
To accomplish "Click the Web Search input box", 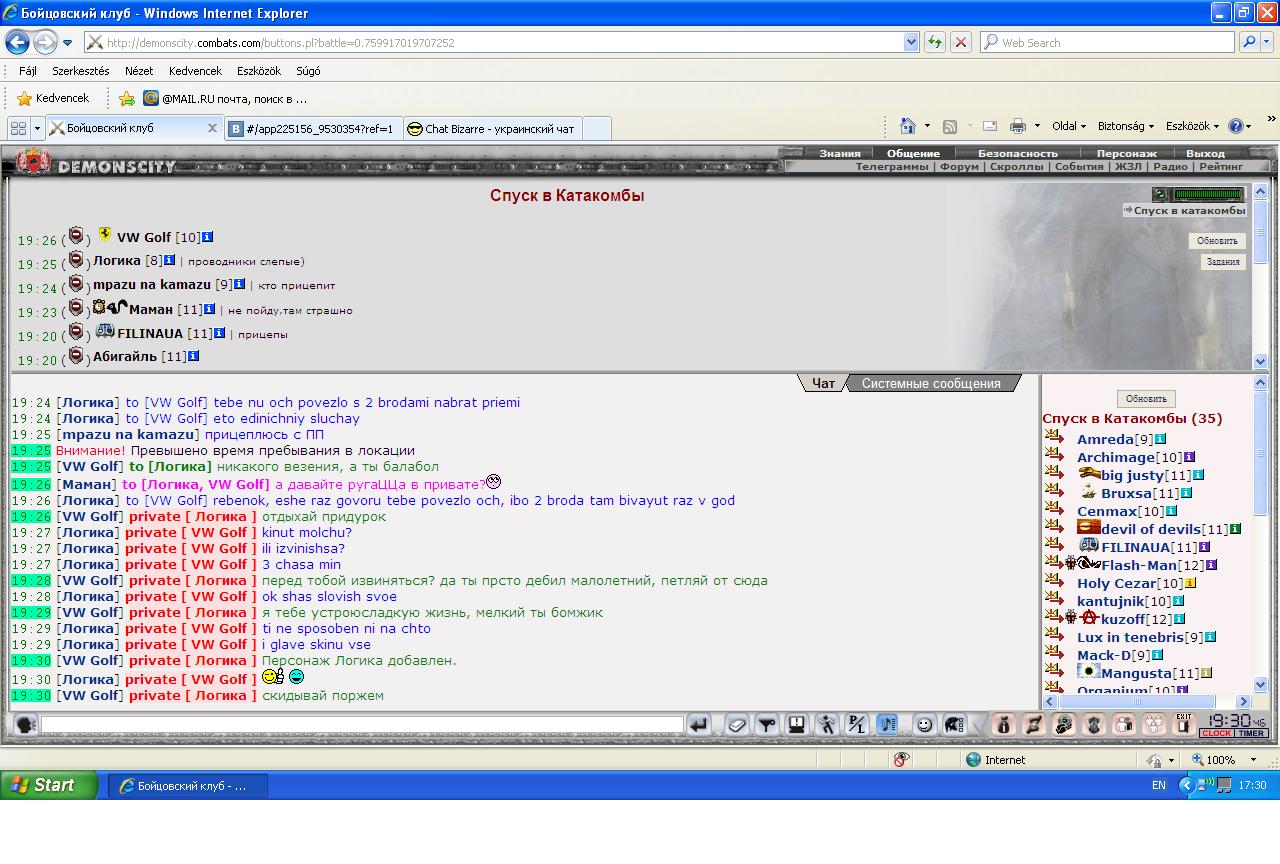I will tap(1107, 42).
